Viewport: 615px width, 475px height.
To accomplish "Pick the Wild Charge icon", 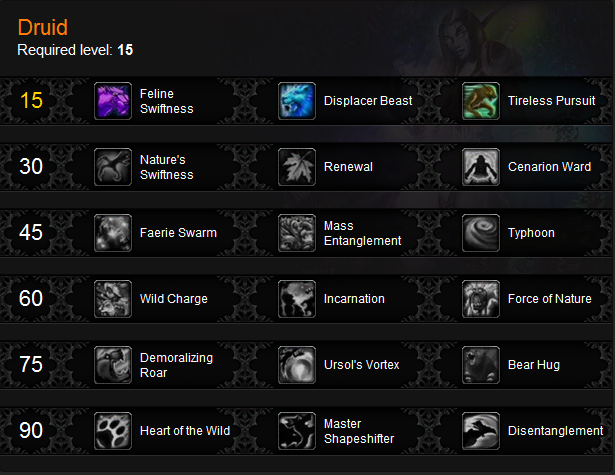I will click(113, 299).
